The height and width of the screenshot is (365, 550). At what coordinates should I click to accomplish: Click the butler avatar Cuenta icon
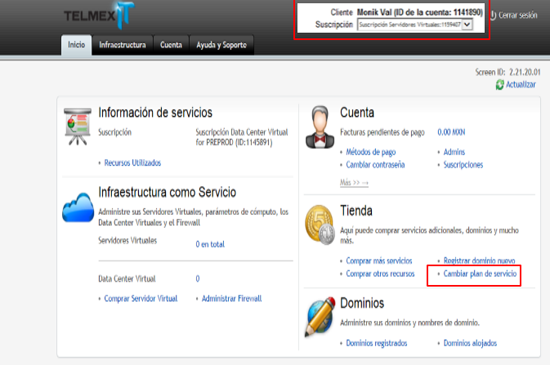(x=320, y=127)
